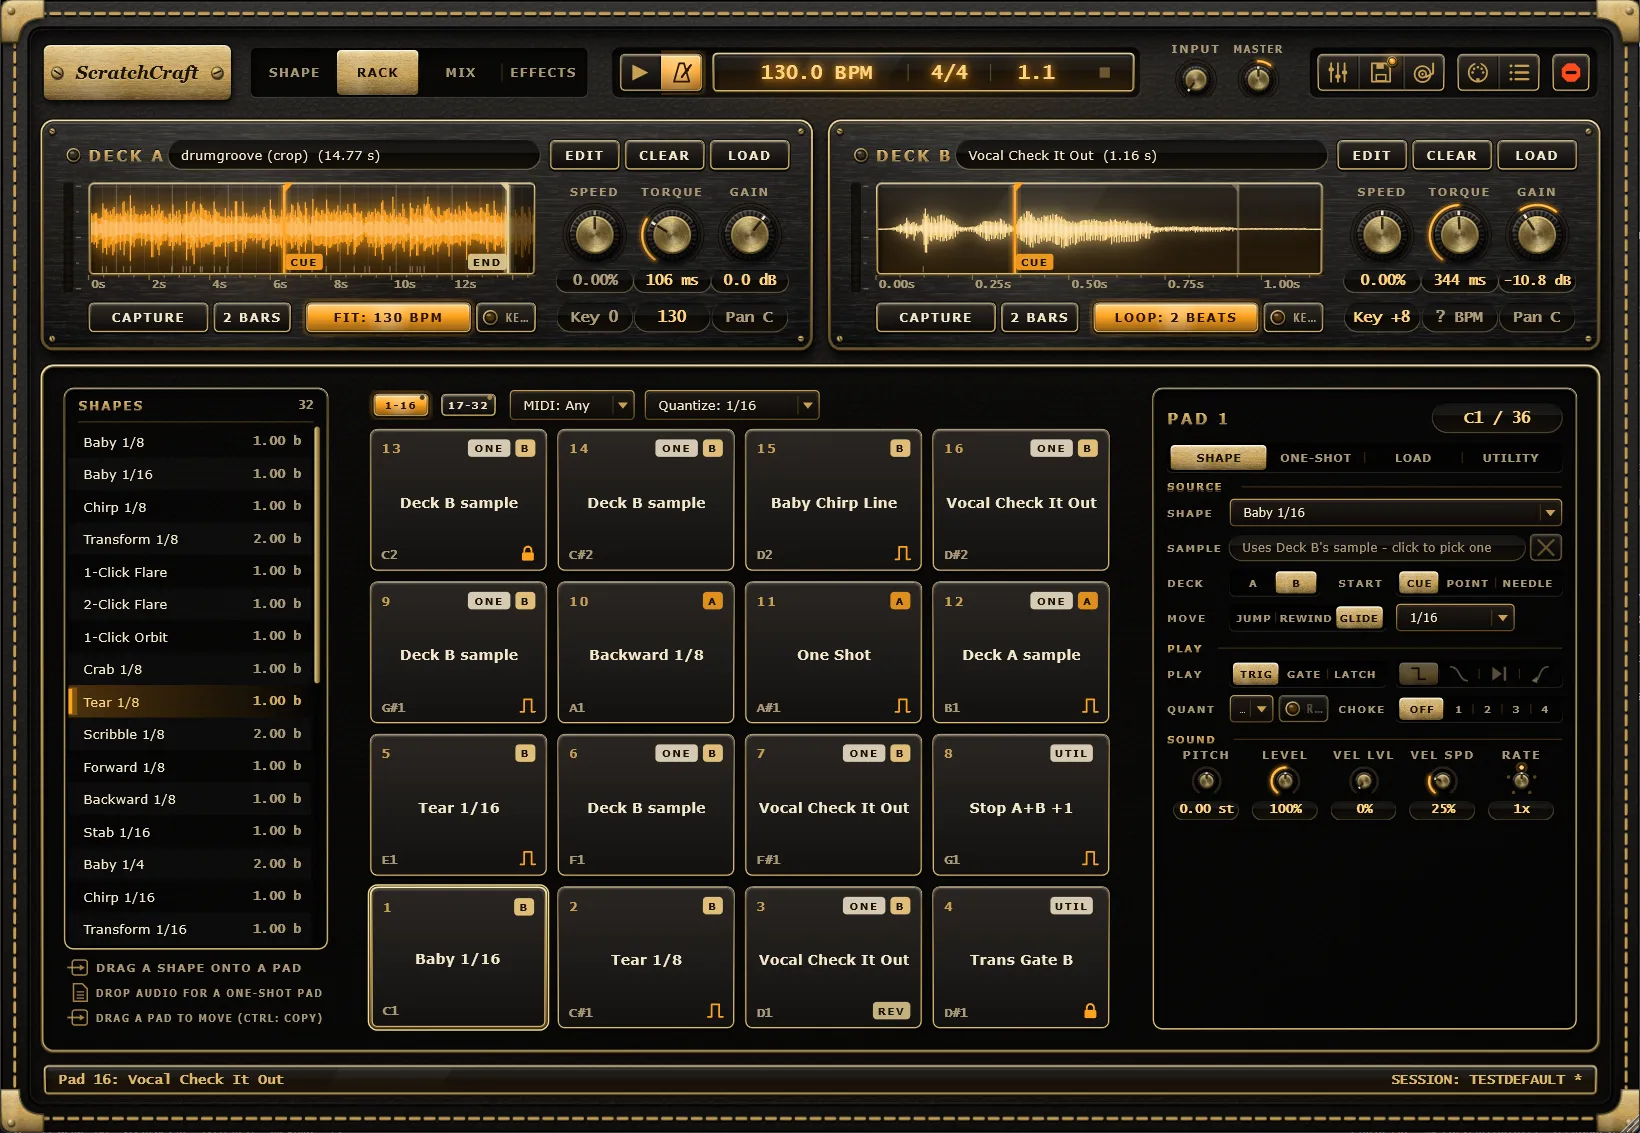The width and height of the screenshot is (1640, 1133).
Task: Click Deck B CLEAR button
Action: 1451,156
